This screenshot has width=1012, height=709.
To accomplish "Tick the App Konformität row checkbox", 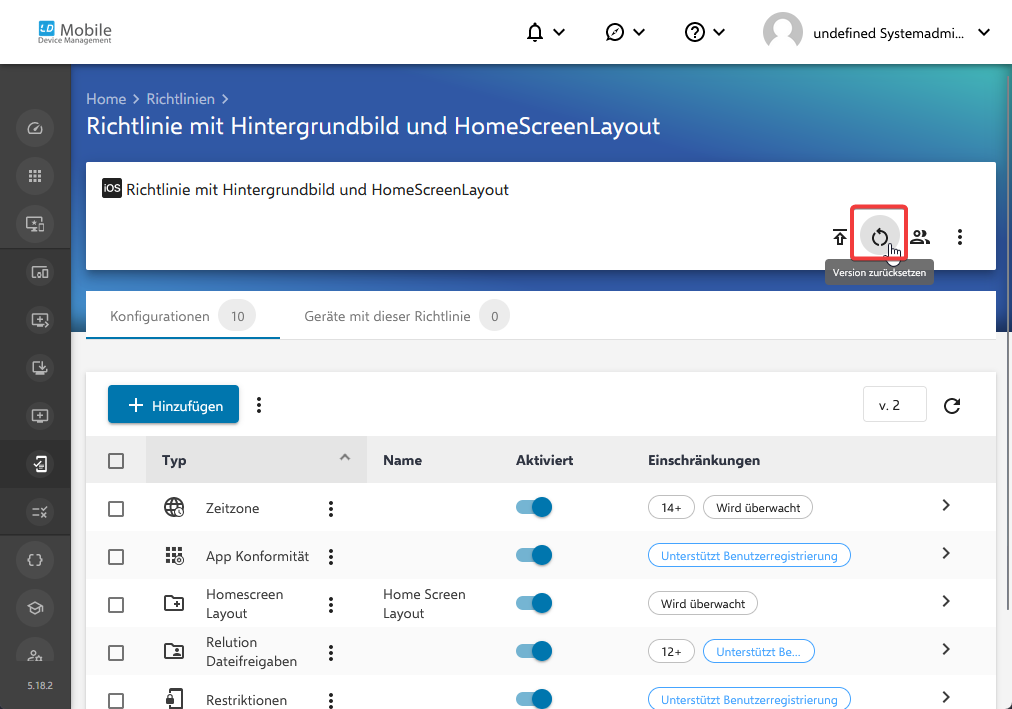I will point(116,556).
